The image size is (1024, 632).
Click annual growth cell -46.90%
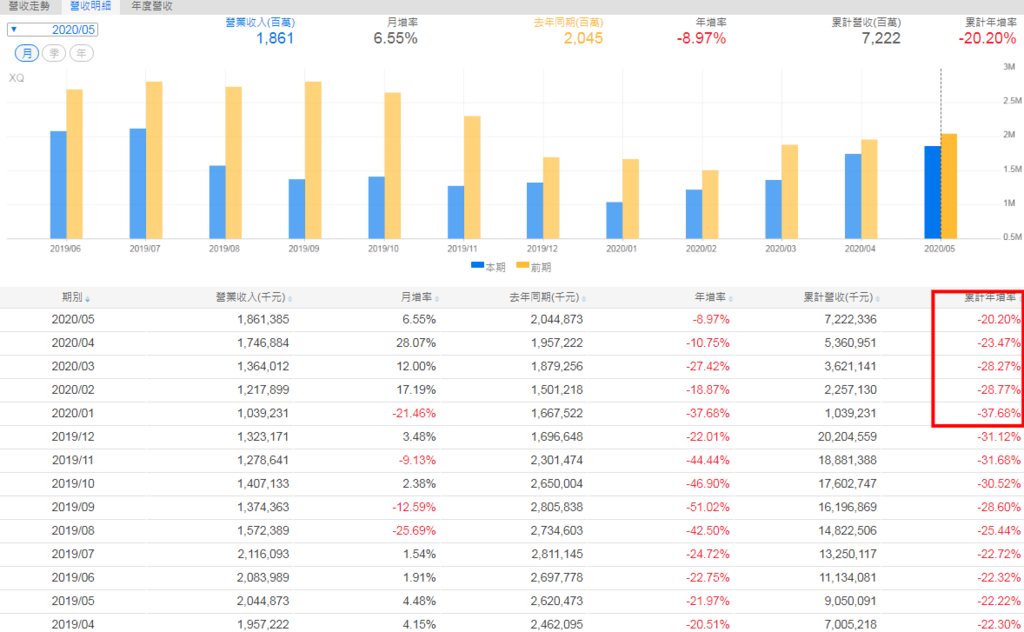(708, 484)
